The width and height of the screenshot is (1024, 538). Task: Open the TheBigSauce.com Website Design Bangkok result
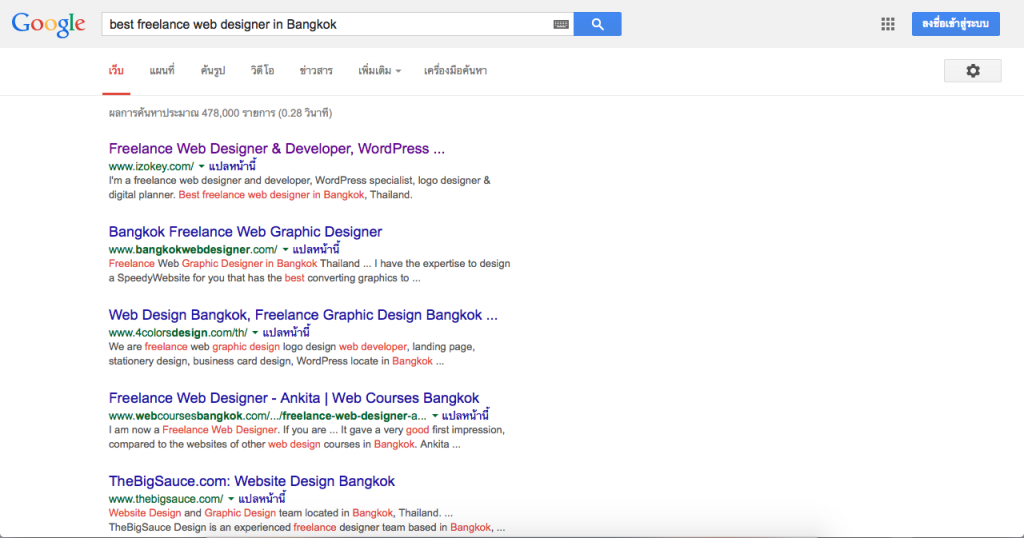click(251, 481)
